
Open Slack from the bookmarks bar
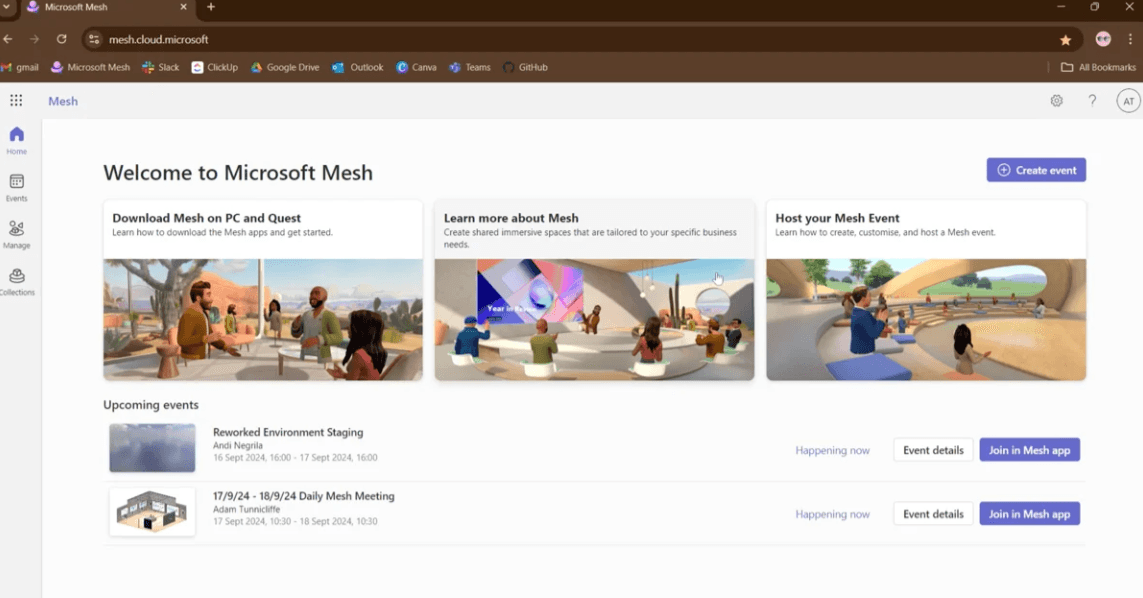(x=160, y=67)
